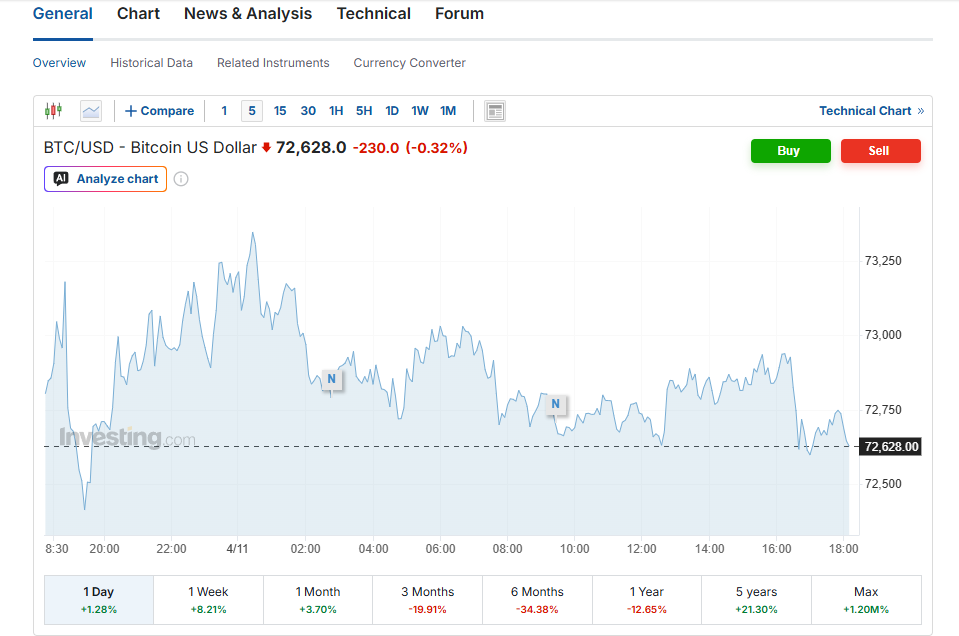Choose the 6 Months range
The height and width of the screenshot is (636, 959).
tap(537, 599)
